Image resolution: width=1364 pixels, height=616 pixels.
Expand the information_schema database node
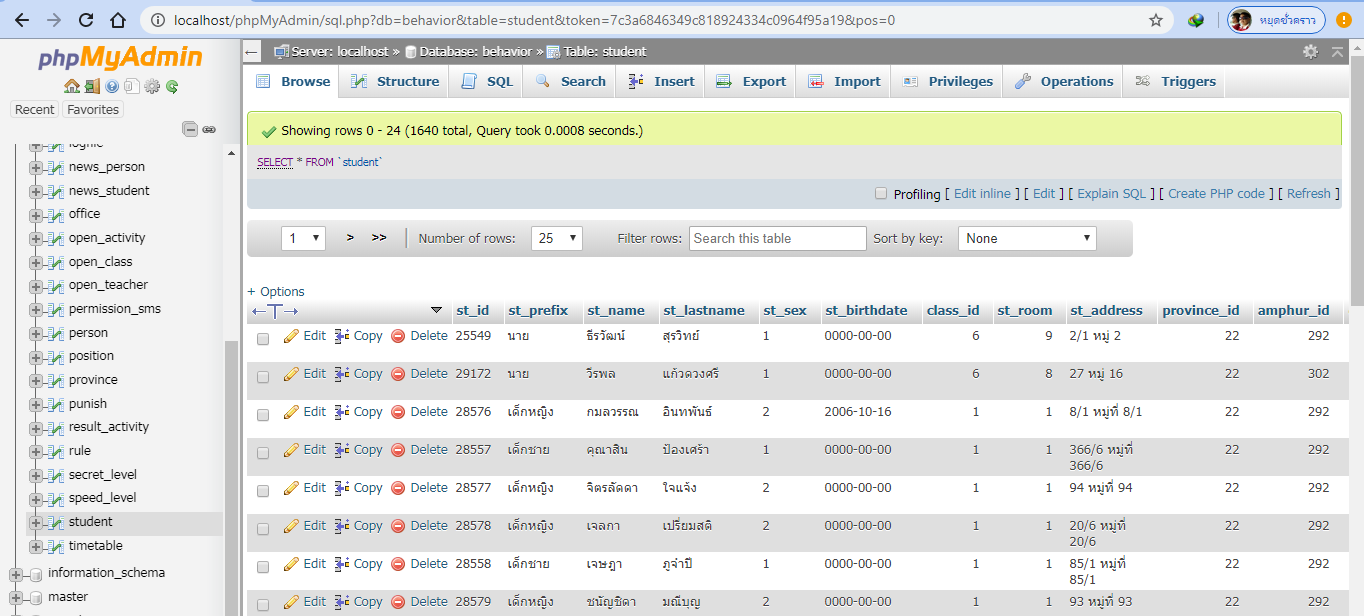[15, 574]
